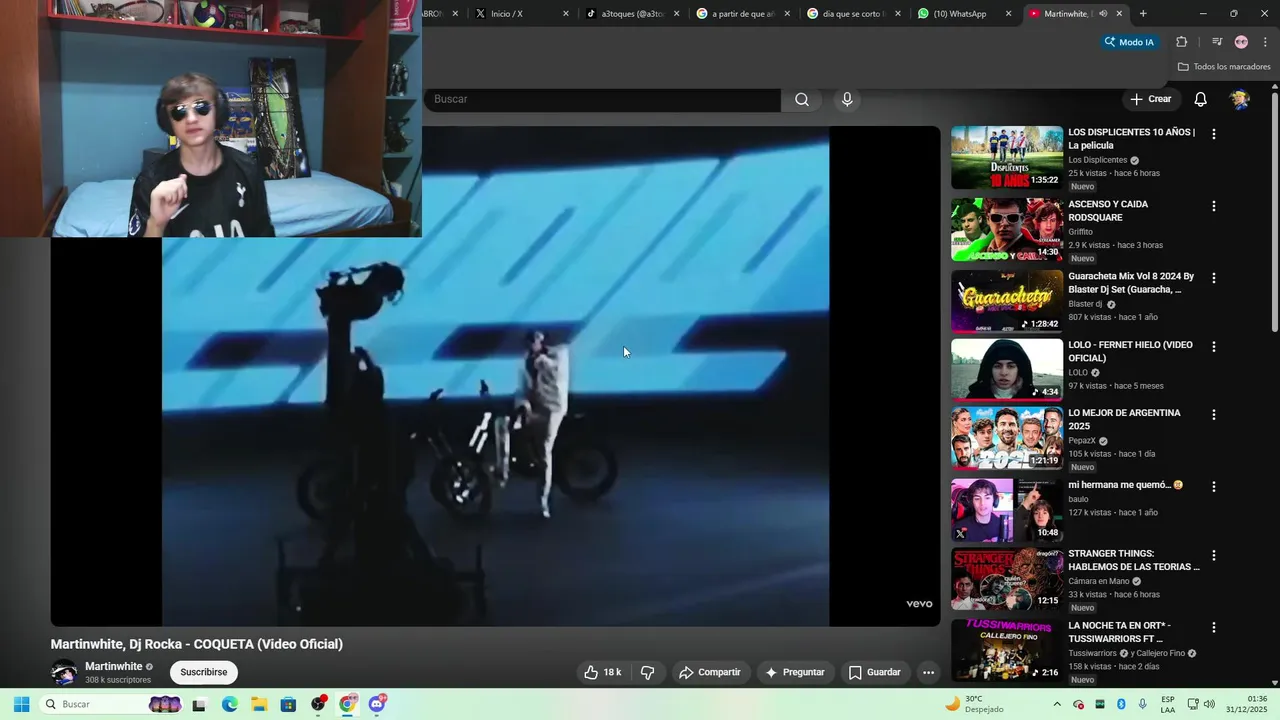This screenshot has width=1280, height=720.
Task: Open options for STRANGER THINGS video
Action: pos(1214,556)
